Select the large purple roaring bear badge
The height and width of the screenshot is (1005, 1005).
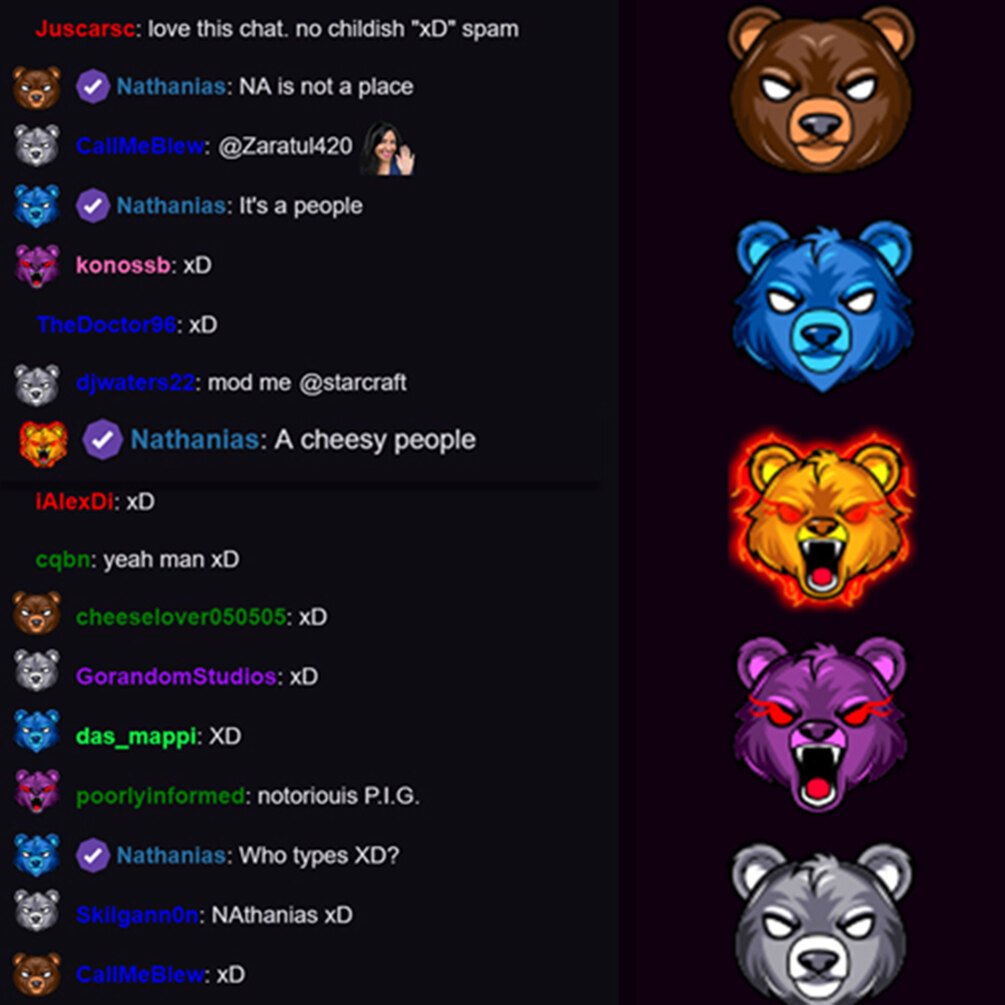820,724
